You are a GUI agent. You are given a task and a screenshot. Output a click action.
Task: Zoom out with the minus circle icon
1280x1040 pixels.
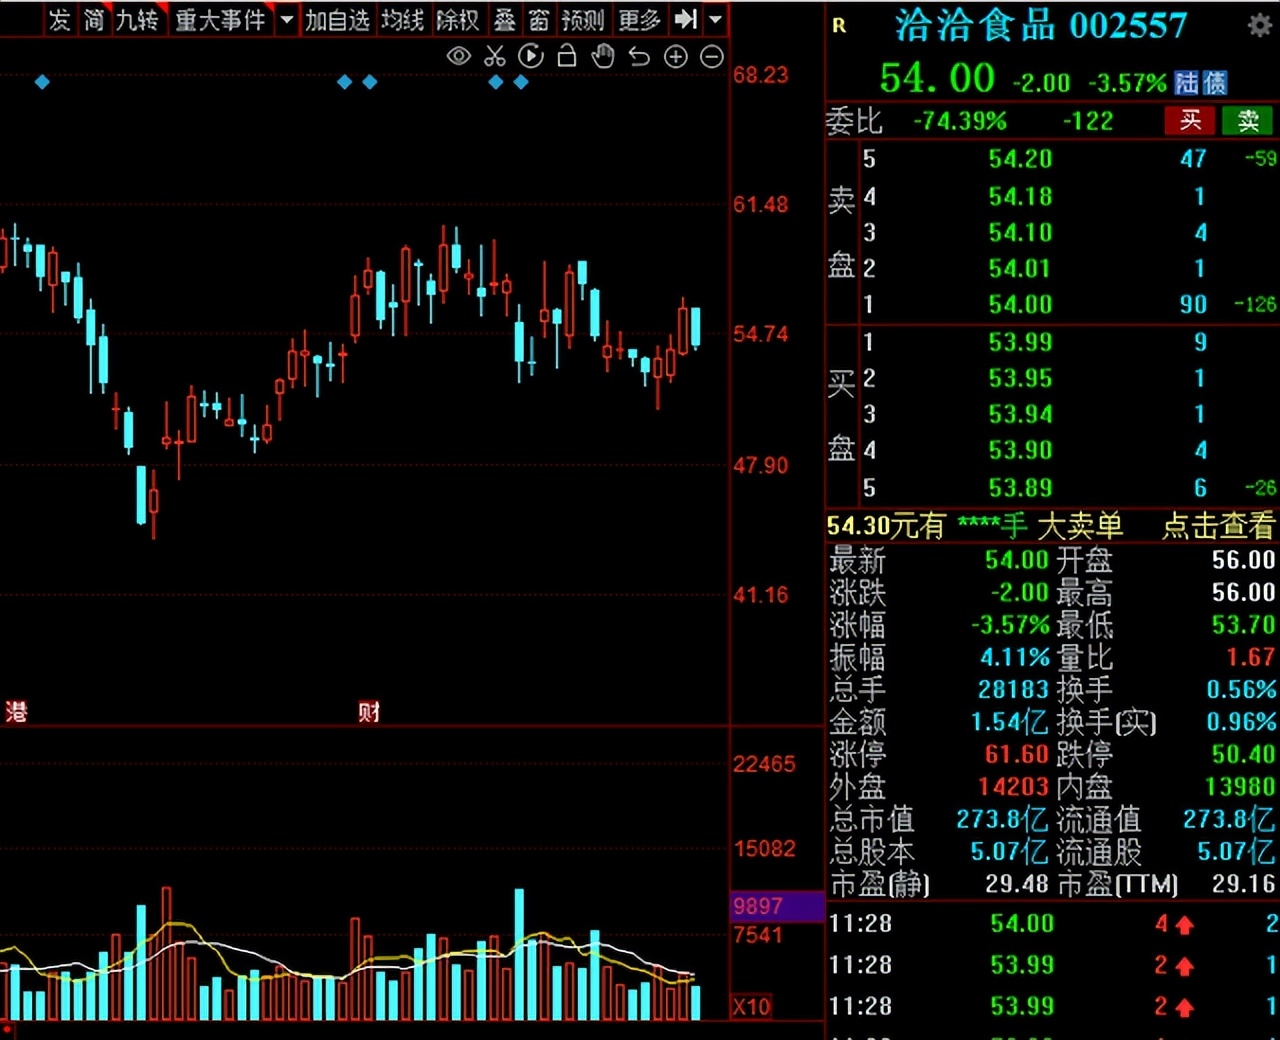point(712,57)
